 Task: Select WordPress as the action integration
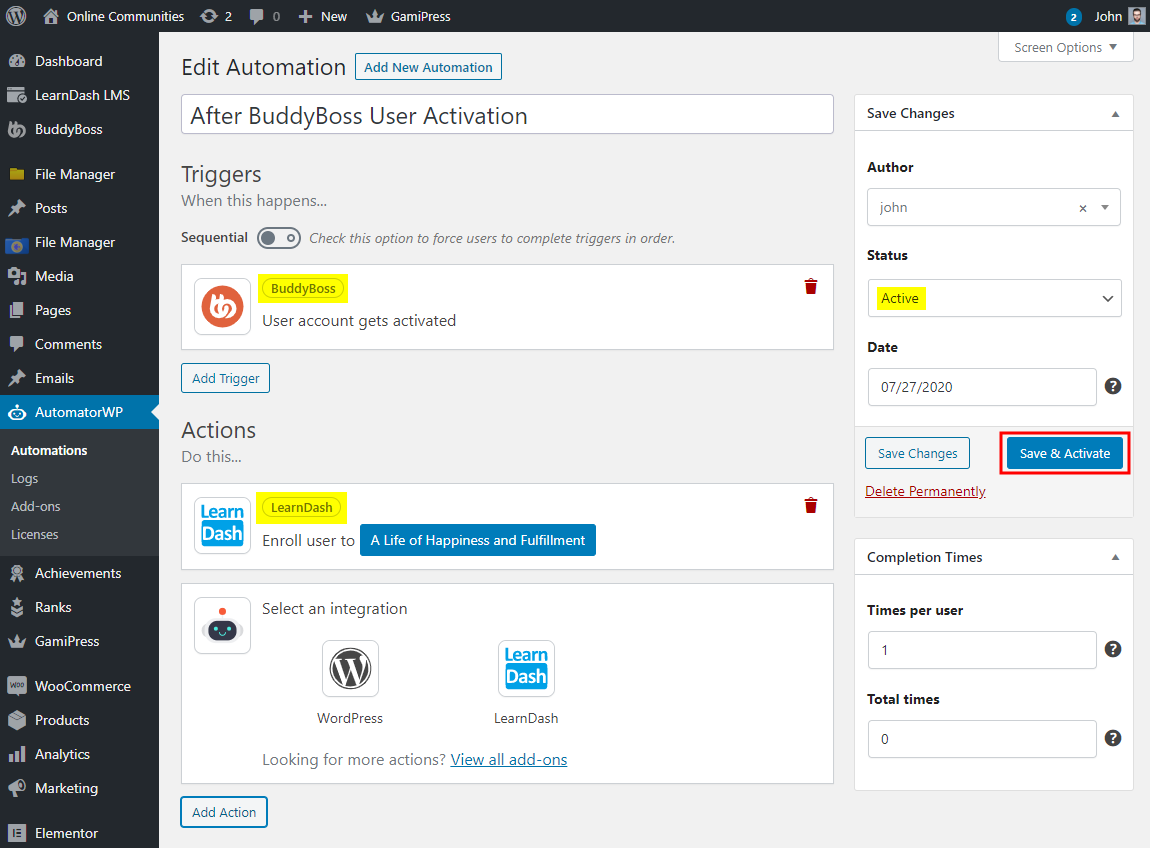(x=350, y=668)
